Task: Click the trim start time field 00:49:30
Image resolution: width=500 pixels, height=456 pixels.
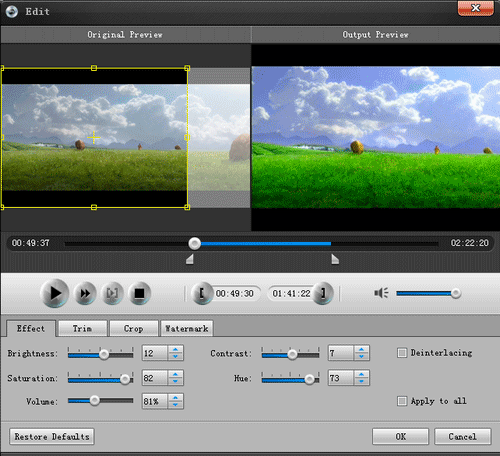Action: 235,294
